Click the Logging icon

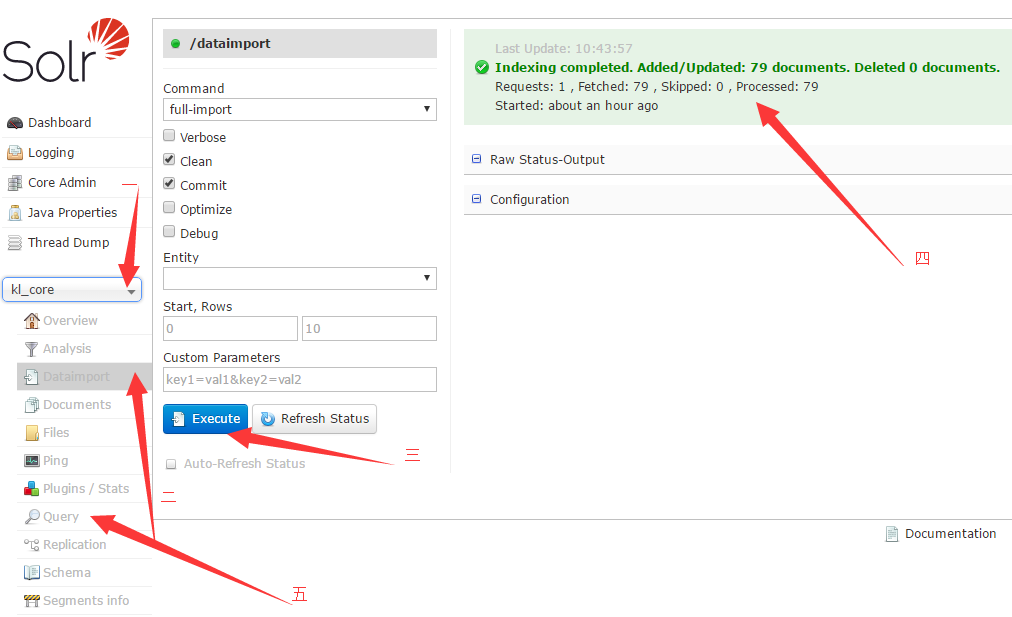15,153
